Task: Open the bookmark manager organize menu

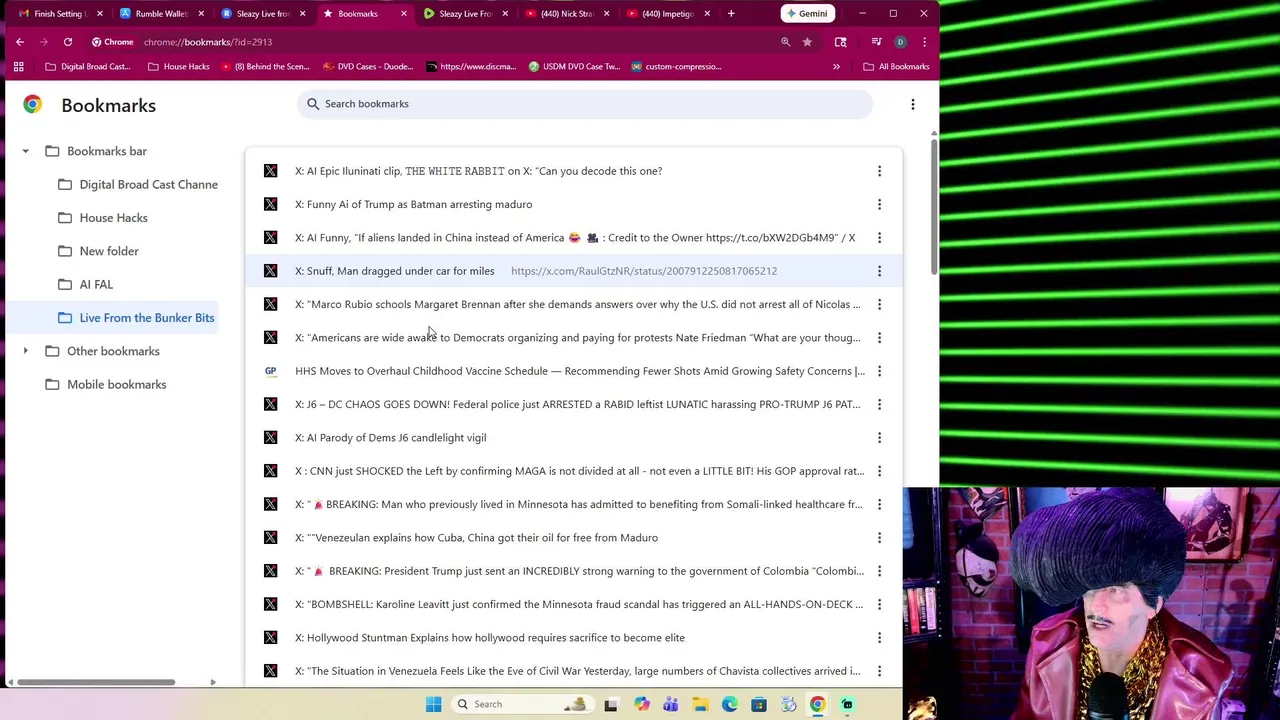Action: 912,104
